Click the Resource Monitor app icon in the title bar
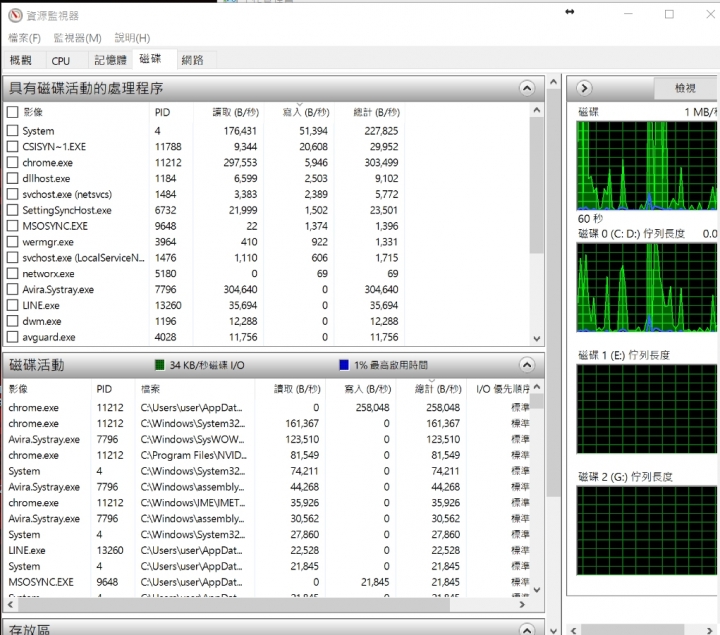 tap(15, 16)
